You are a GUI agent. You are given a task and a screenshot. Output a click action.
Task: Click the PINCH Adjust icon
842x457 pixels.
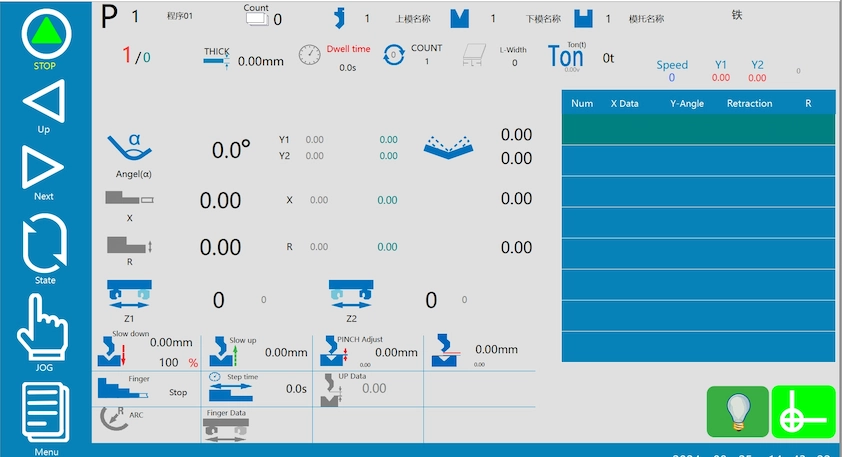[334, 352]
